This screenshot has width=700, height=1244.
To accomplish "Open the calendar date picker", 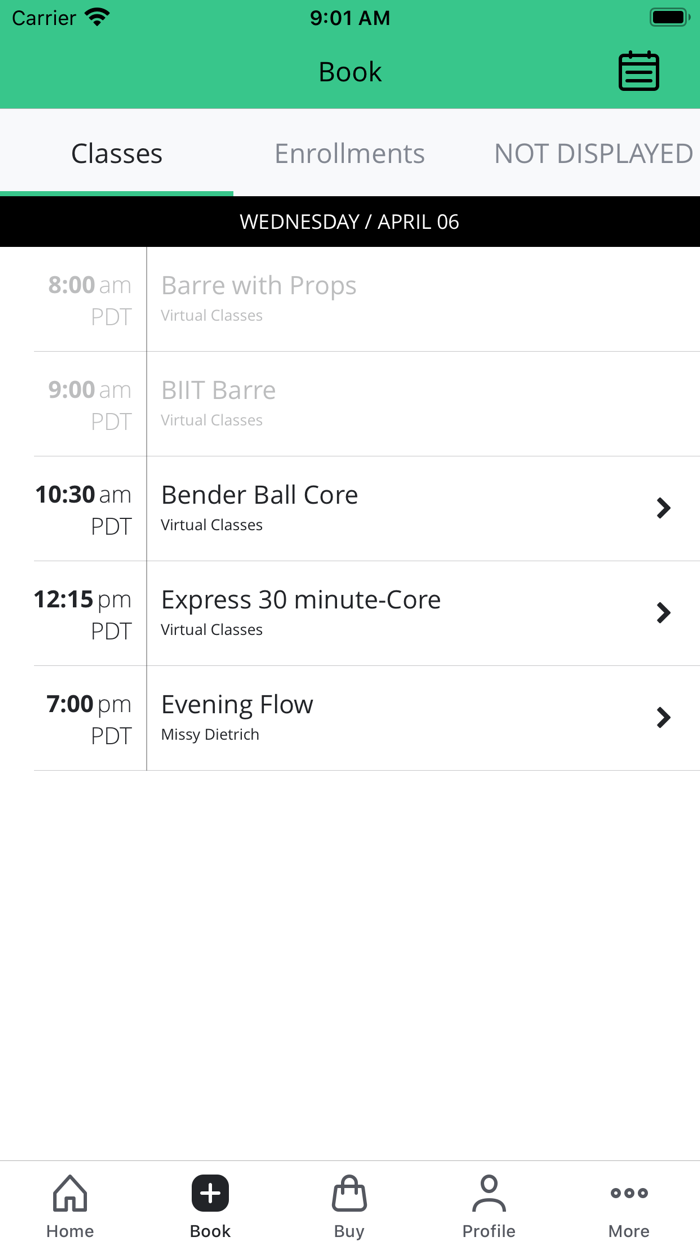I will click(638, 70).
